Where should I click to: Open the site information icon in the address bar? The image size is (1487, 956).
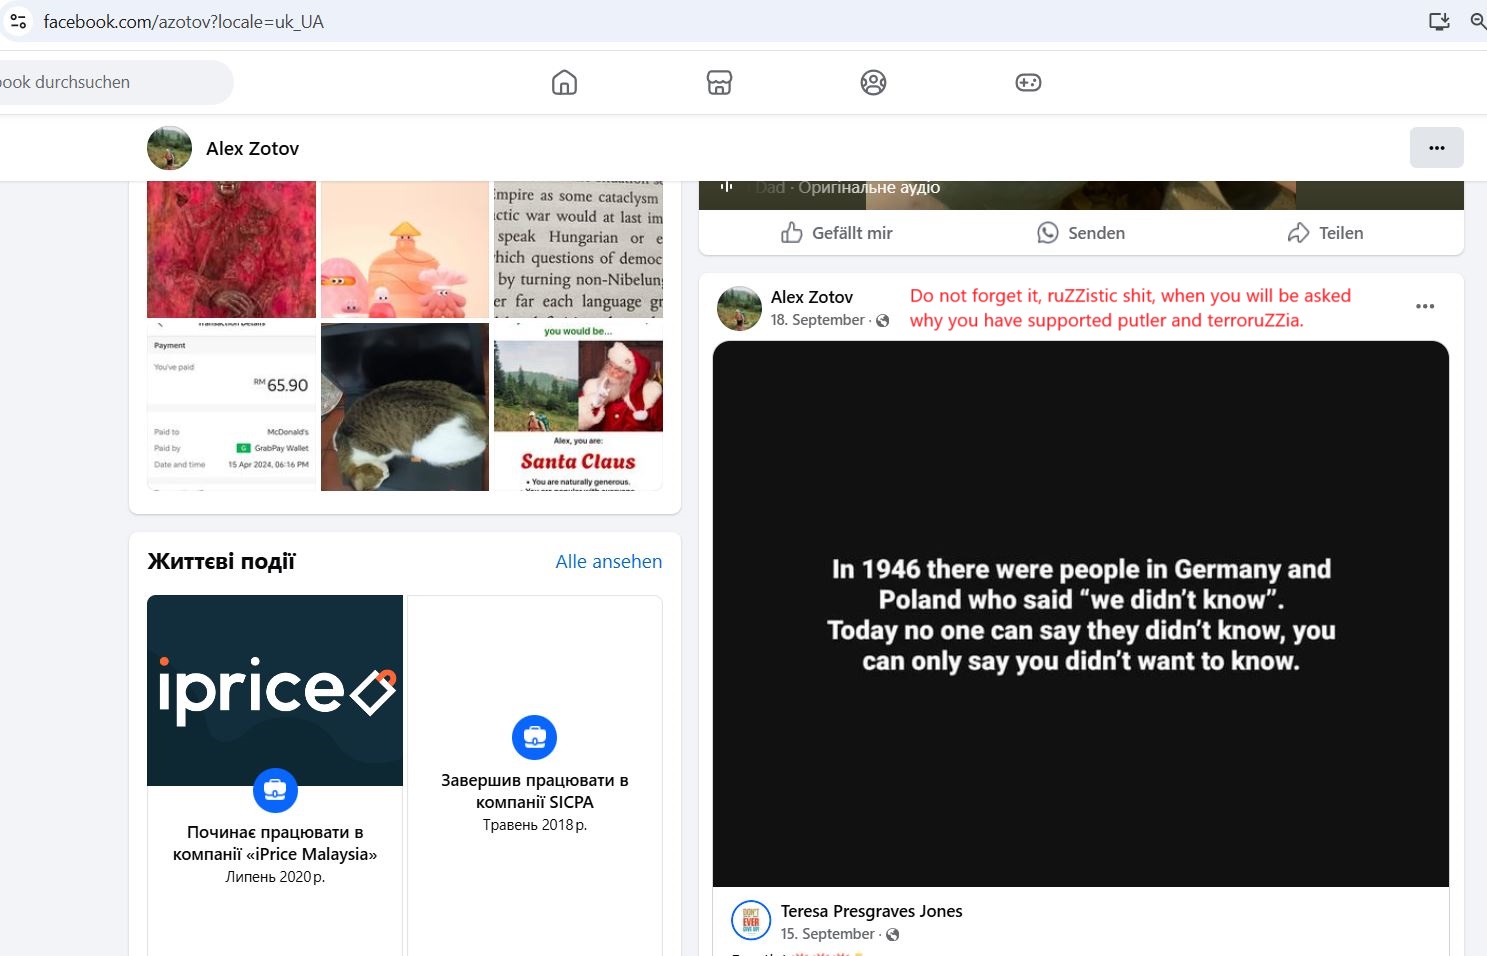click(x=18, y=21)
